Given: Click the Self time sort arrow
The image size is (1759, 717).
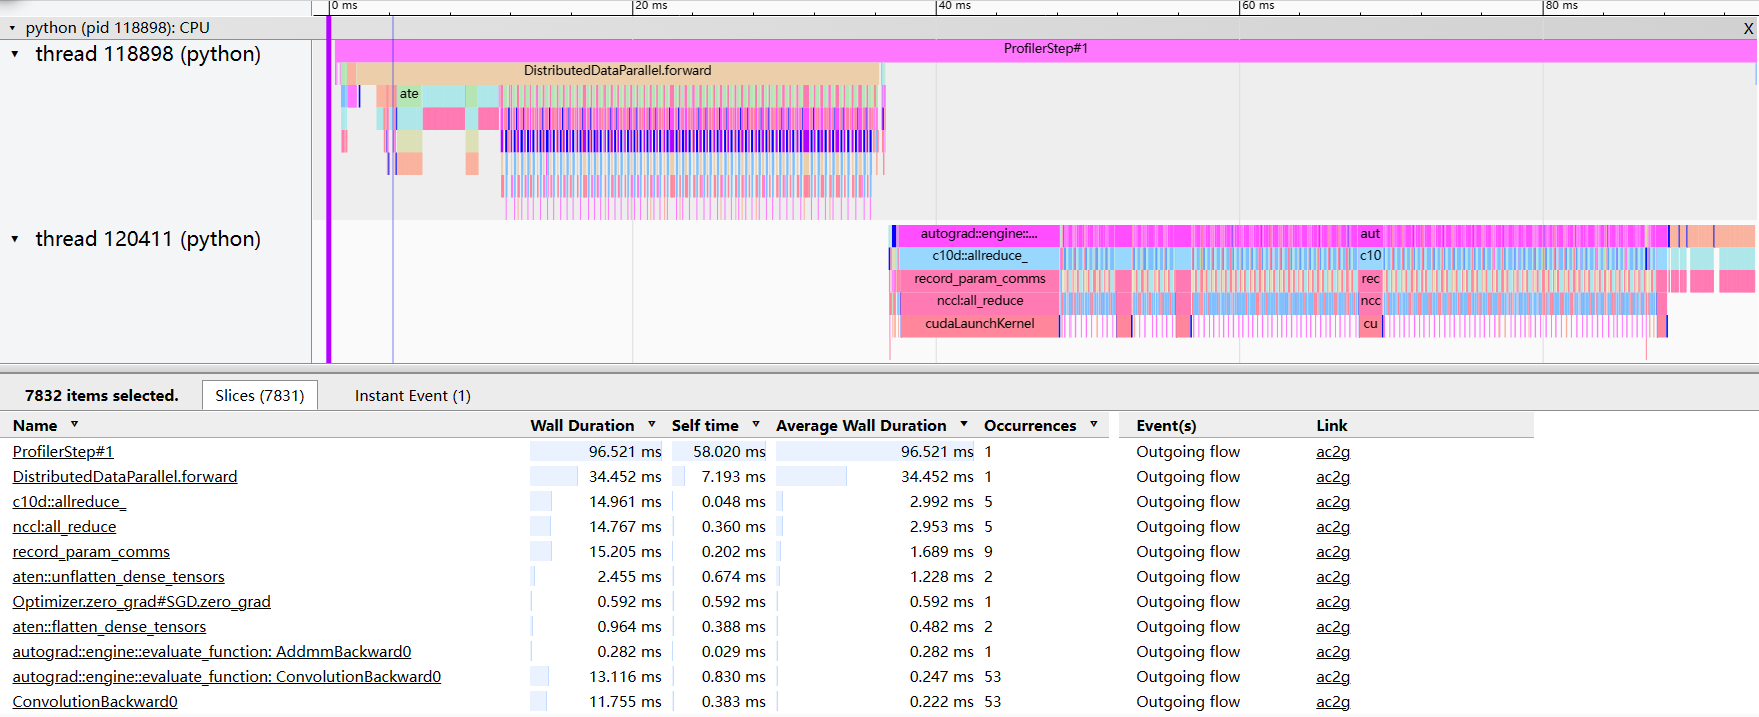Looking at the screenshot, I should (756, 425).
